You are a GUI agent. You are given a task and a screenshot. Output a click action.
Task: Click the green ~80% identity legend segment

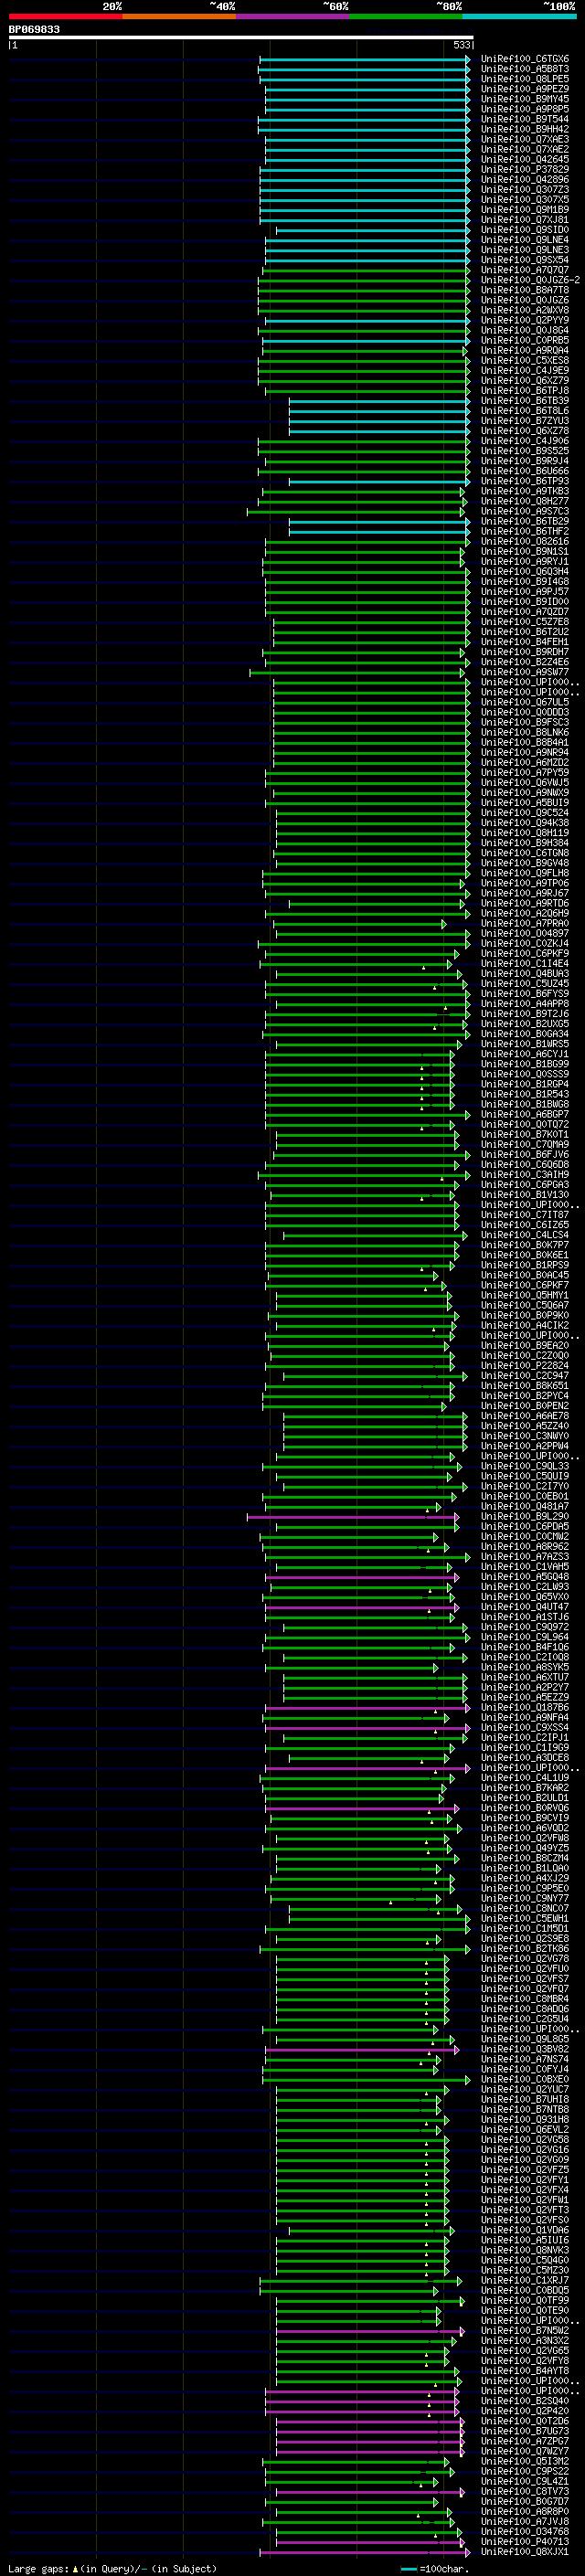point(406,16)
